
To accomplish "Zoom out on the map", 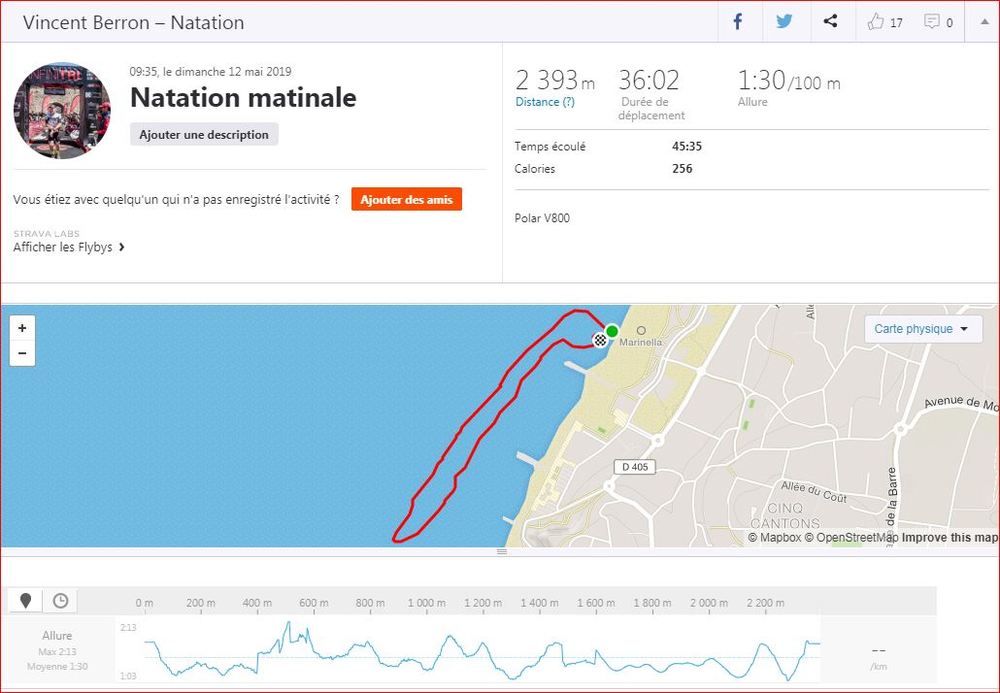I will pyautogui.click(x=22, y=353).
